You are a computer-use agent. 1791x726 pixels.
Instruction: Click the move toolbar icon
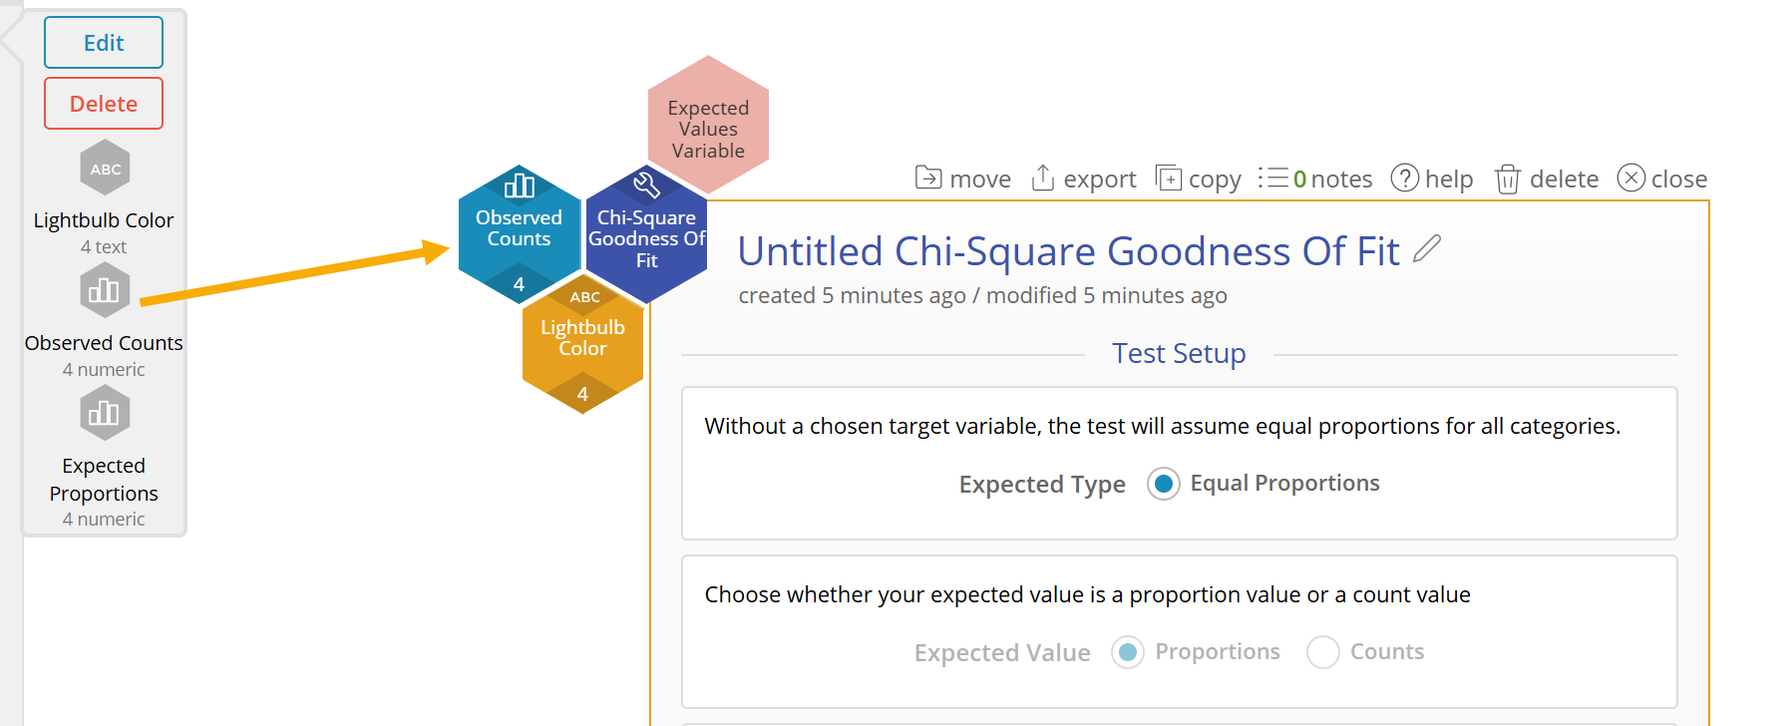928,178
